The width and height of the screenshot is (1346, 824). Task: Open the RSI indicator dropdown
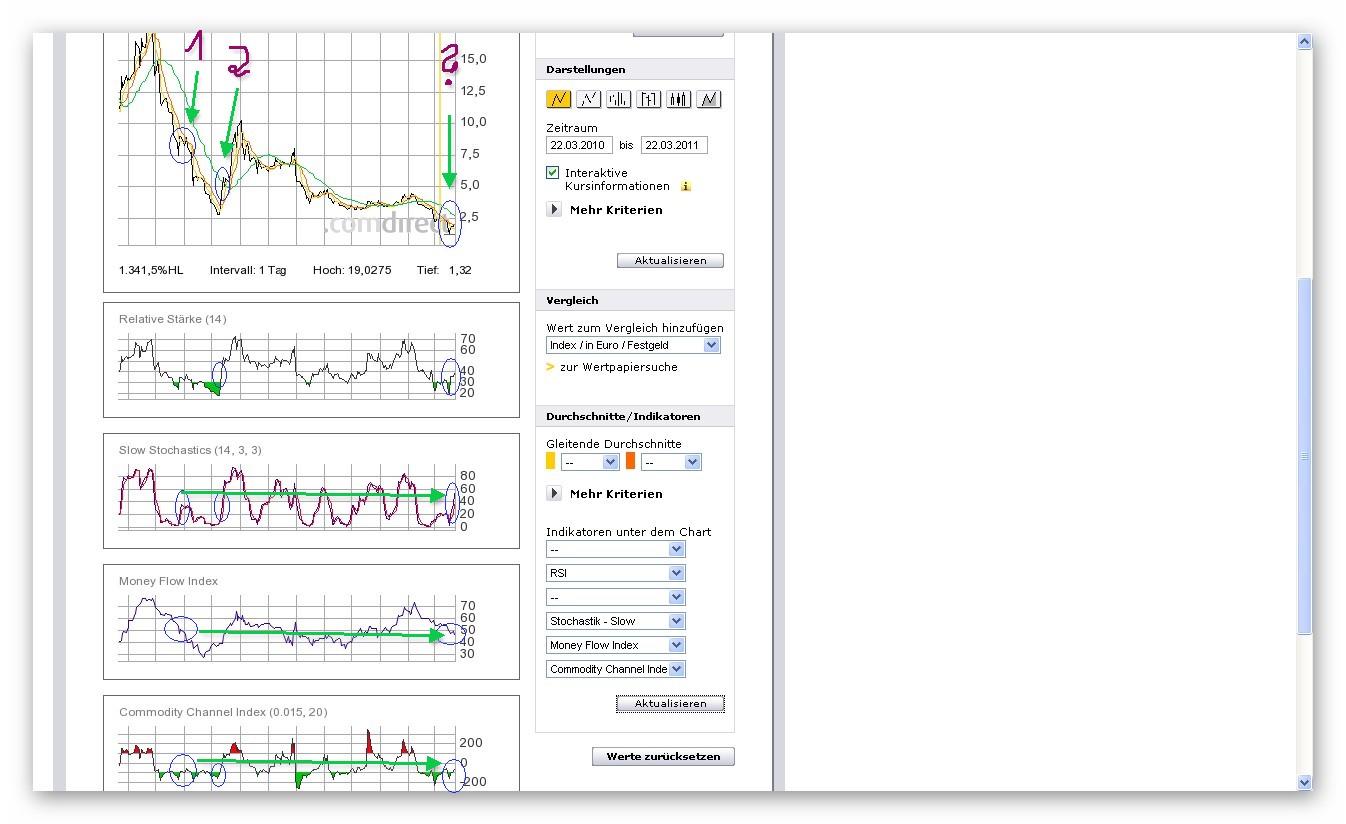[x=615, y=573]
